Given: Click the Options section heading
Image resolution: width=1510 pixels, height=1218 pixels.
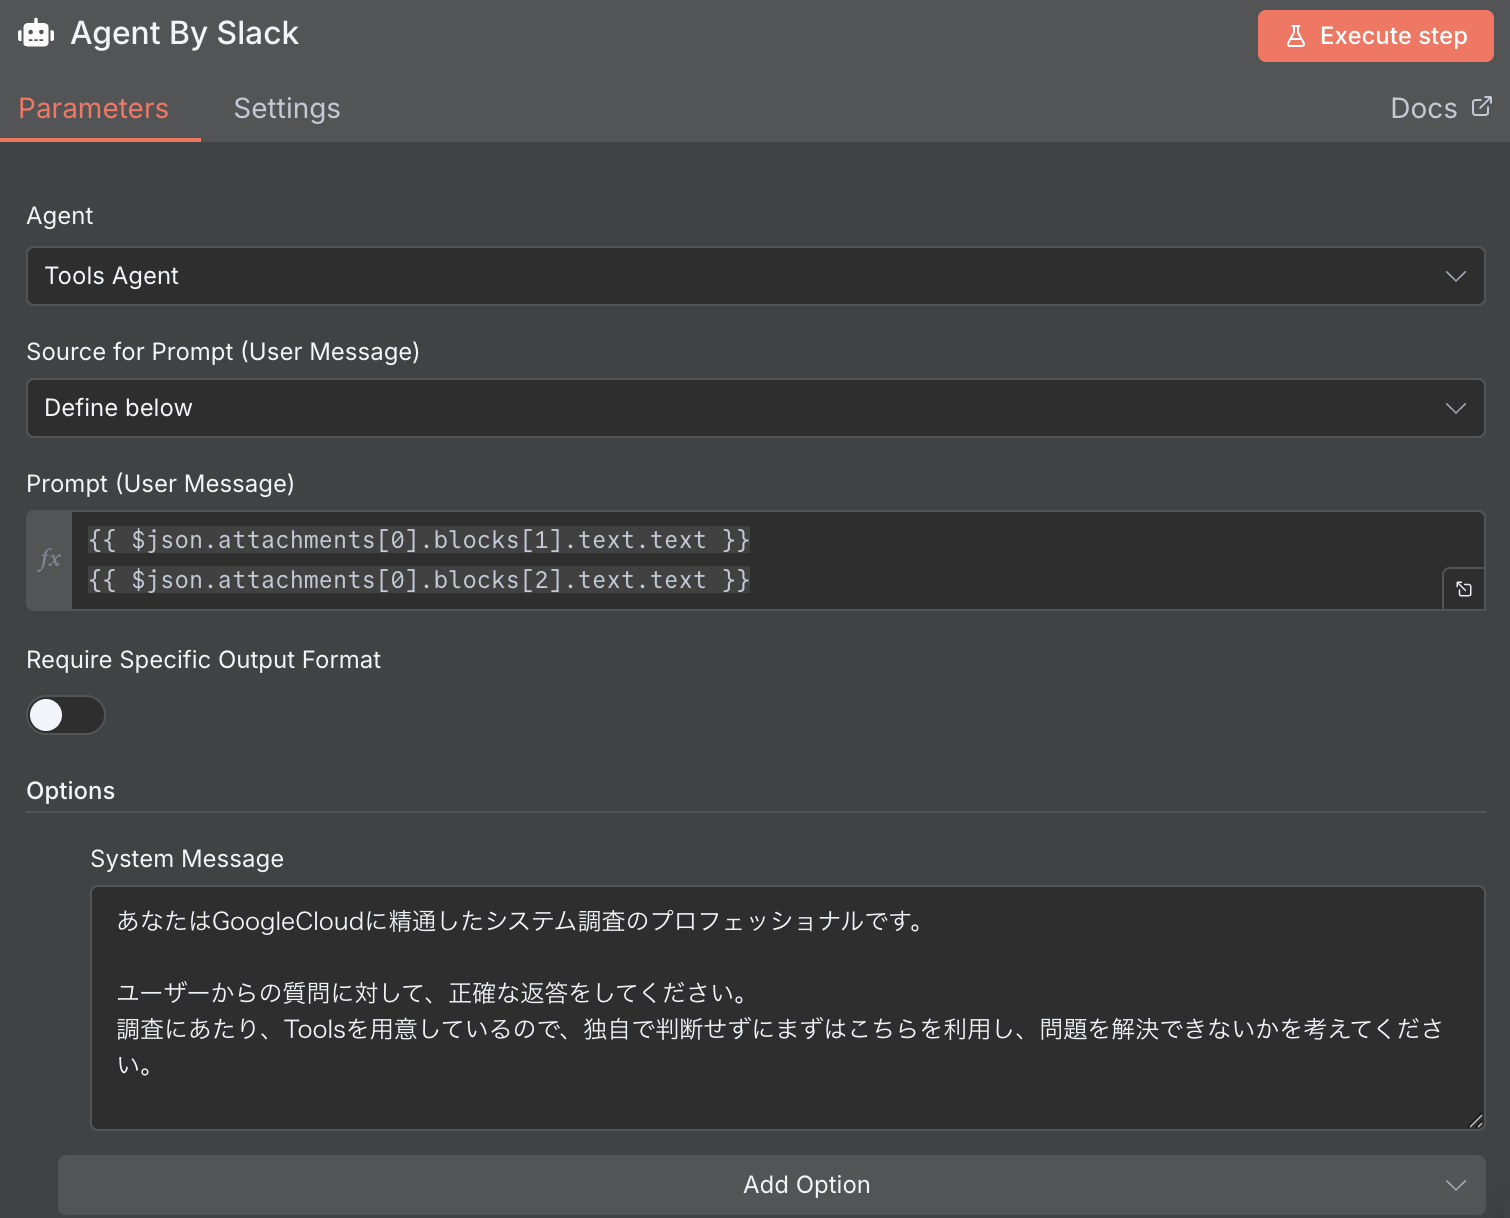Looking at the screenshot, I should pos(71,791).
